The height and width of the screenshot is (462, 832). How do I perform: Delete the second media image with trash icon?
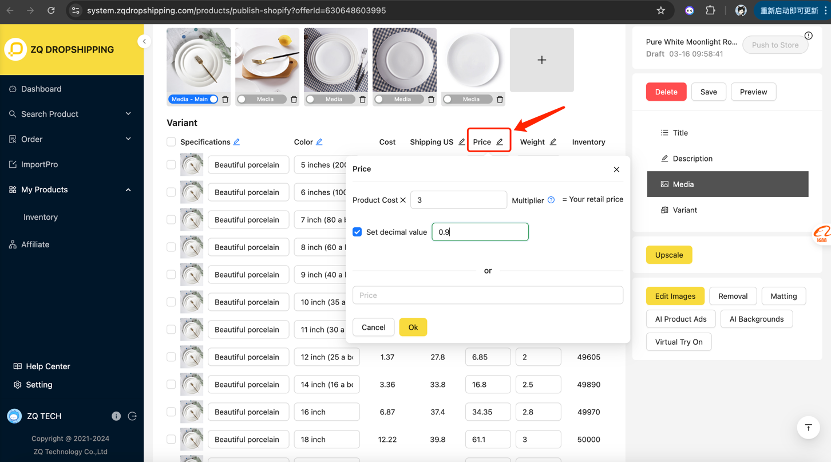294,99
